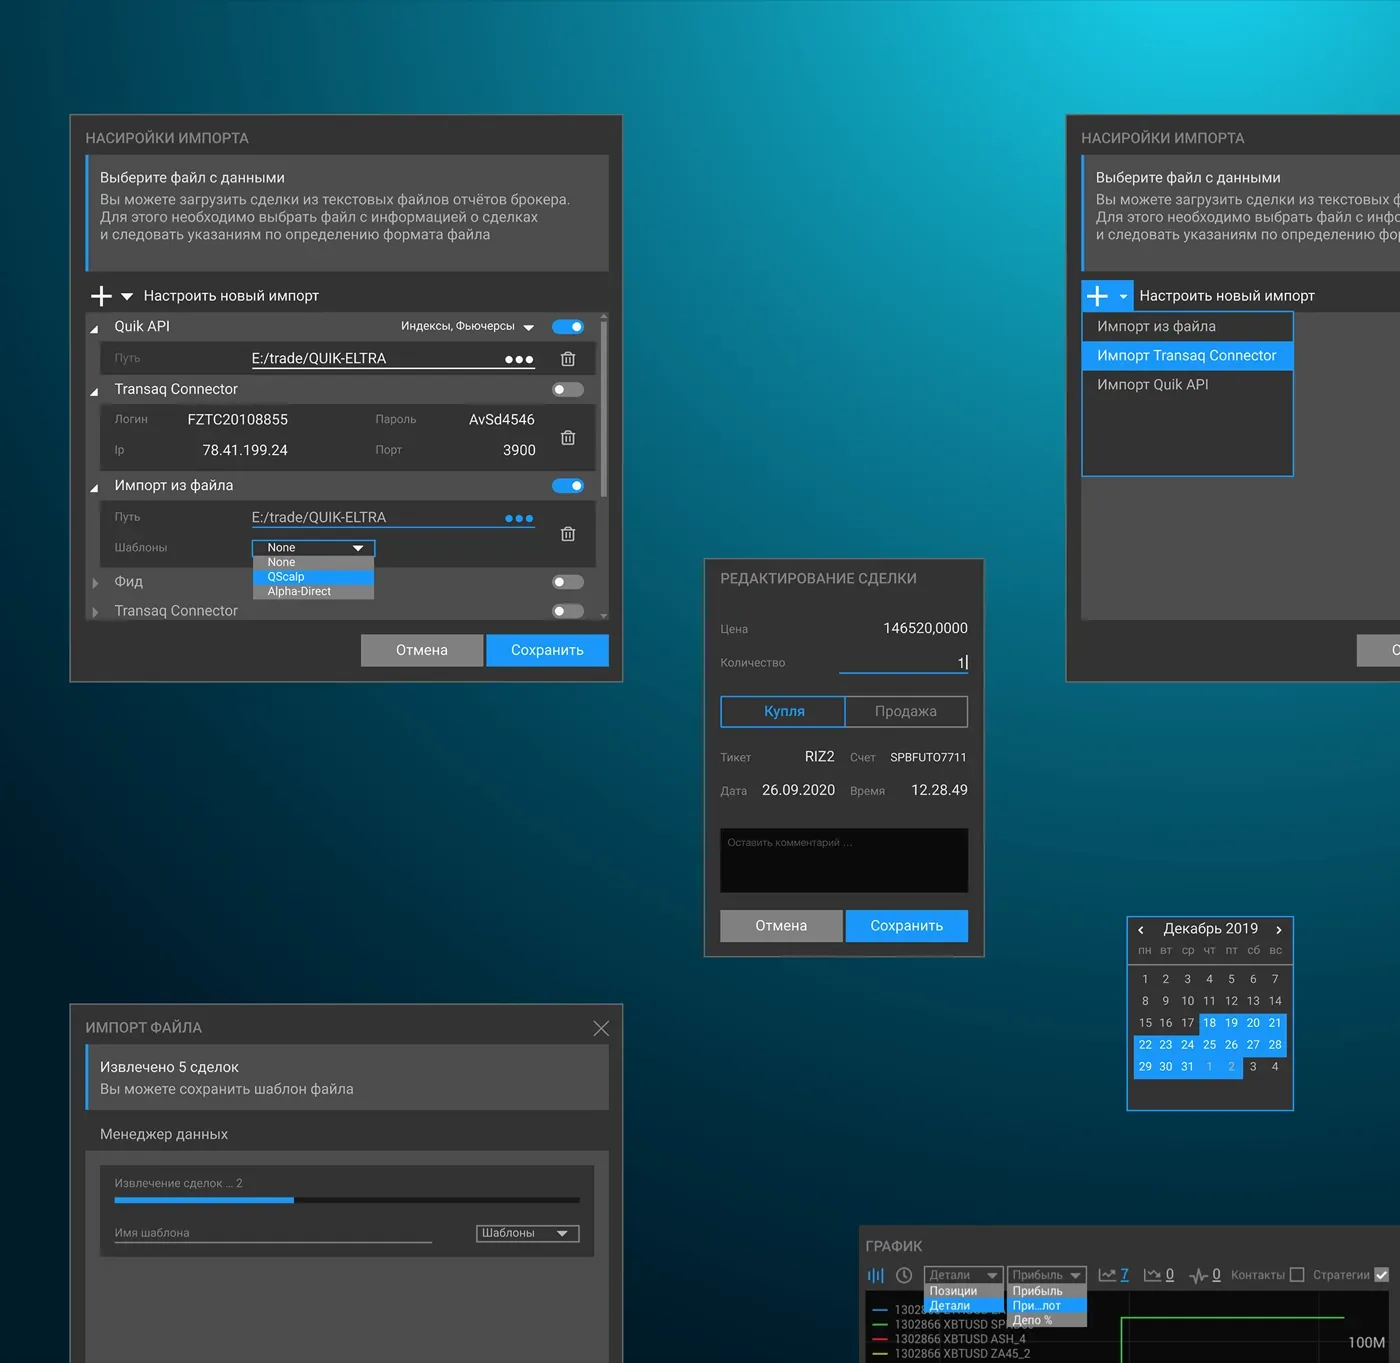Uncheck the Стратегии checkbox
This screenshot has height=1363, width=1400.
click(1382, 1275)
